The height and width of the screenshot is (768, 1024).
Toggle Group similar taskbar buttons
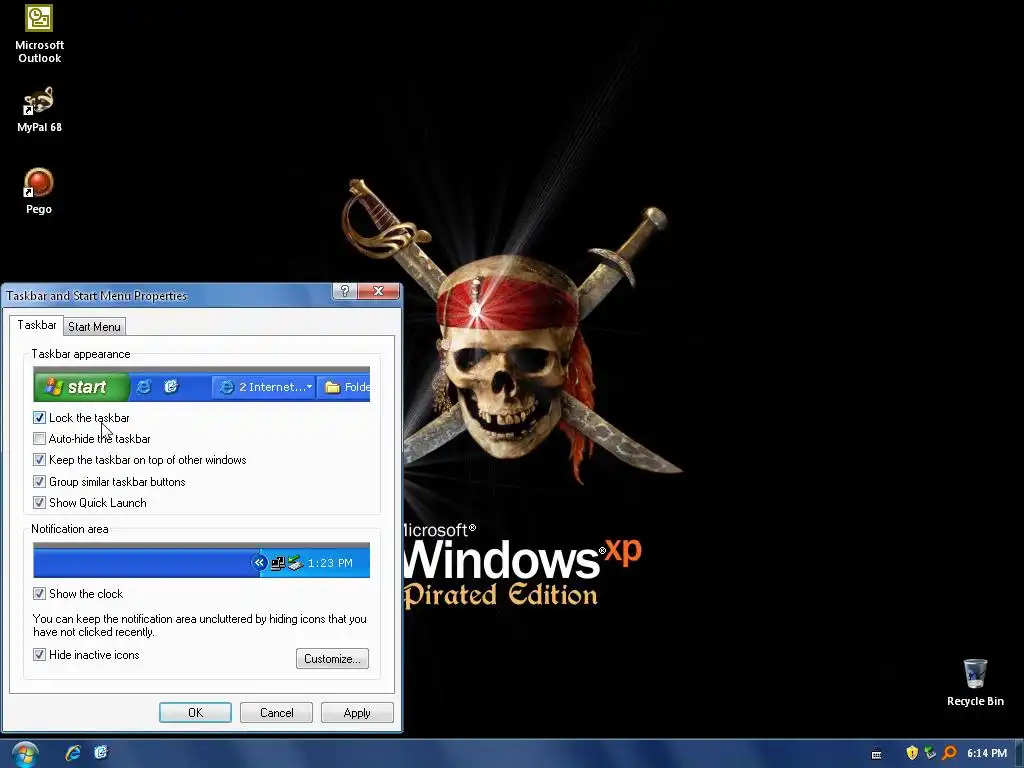click(39, 482)
